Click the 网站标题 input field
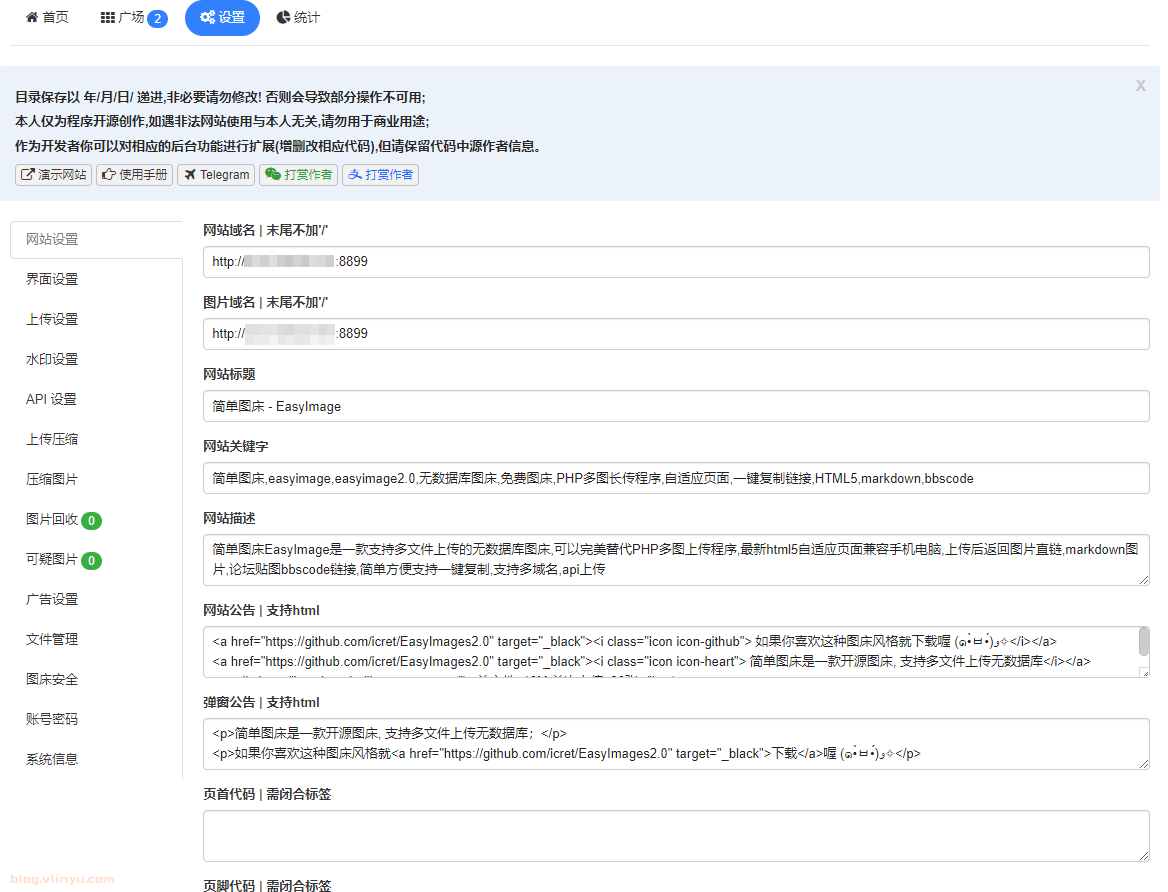This screenshot has width=1168, height=892. pos(675,406)
